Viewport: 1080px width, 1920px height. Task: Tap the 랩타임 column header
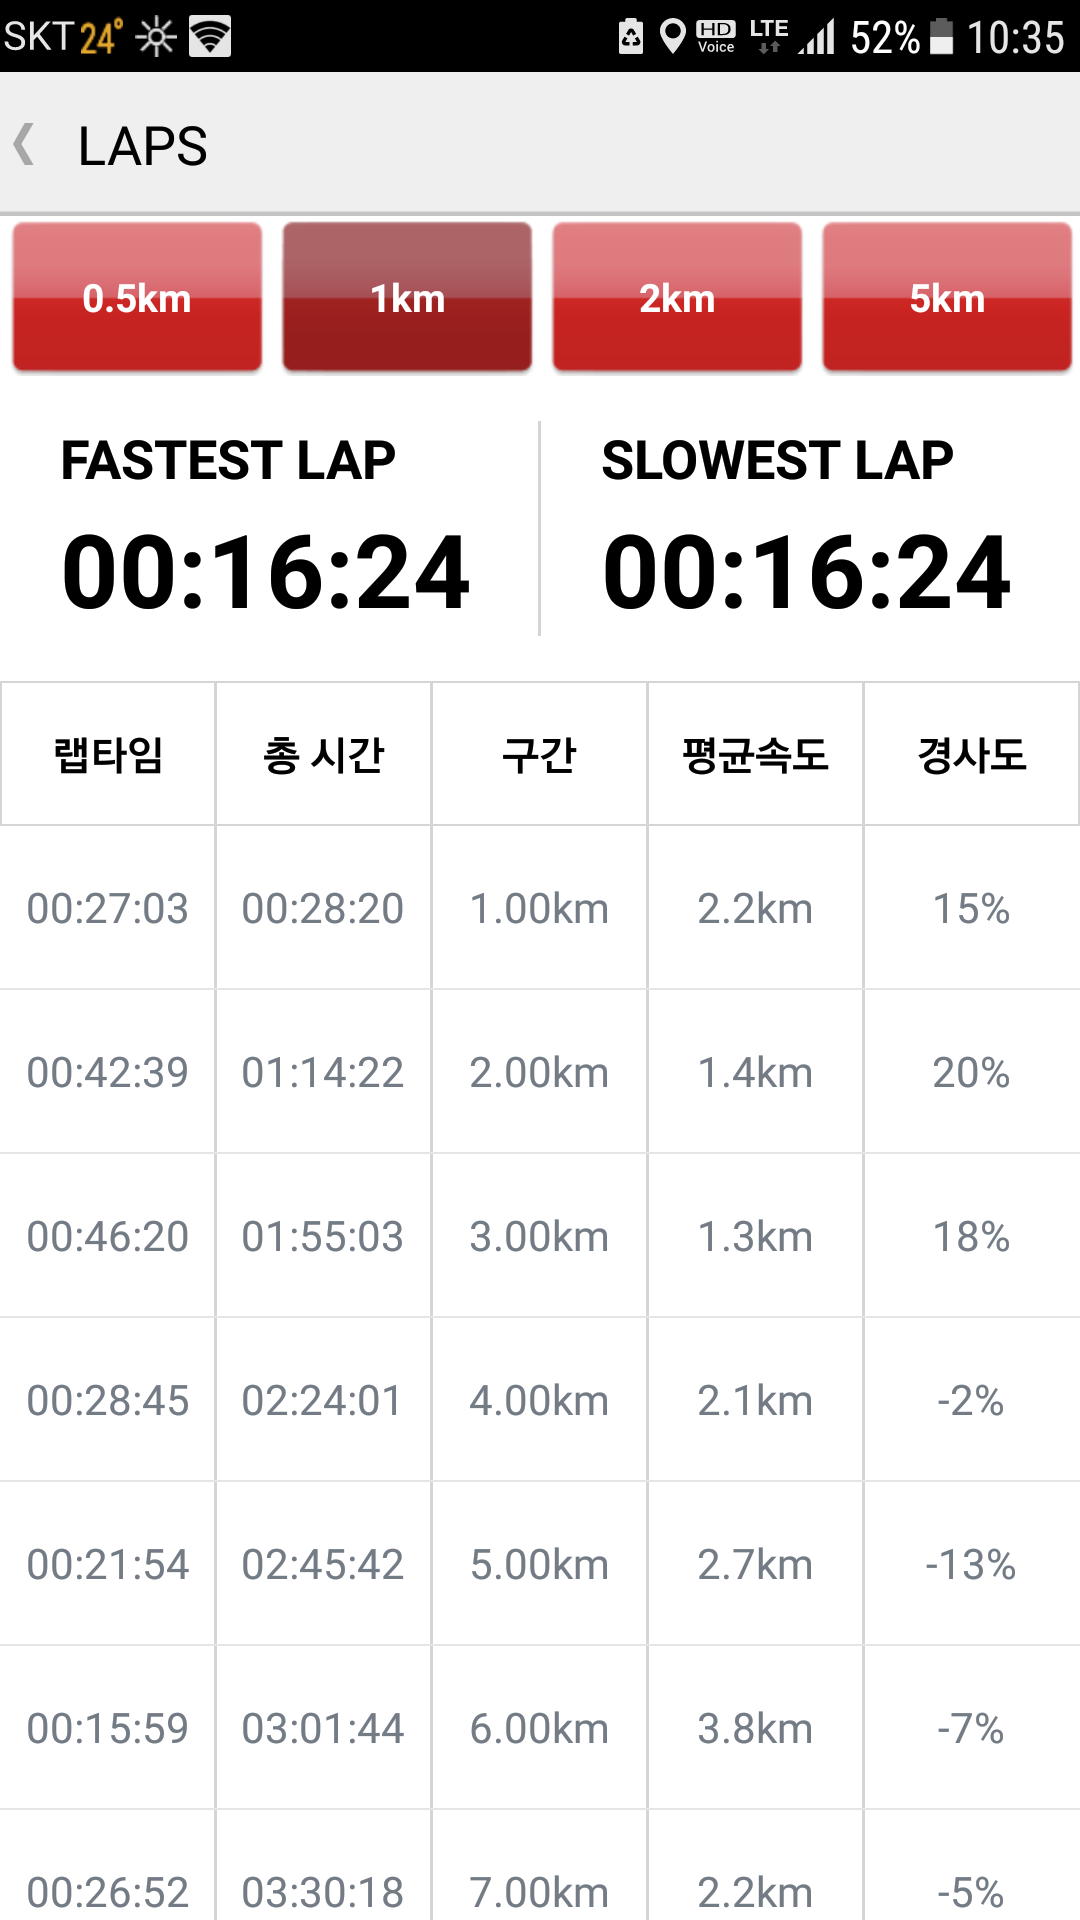click(x=108, y=754)
